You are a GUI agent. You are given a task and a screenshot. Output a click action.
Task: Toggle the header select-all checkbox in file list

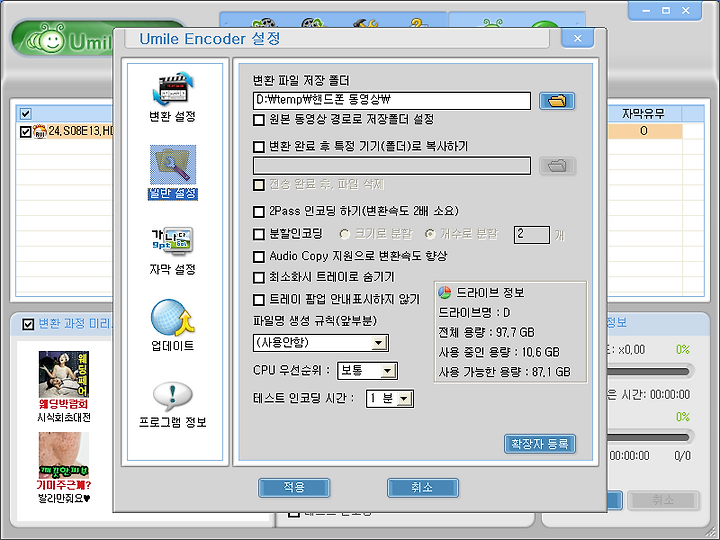click(26, 113)
